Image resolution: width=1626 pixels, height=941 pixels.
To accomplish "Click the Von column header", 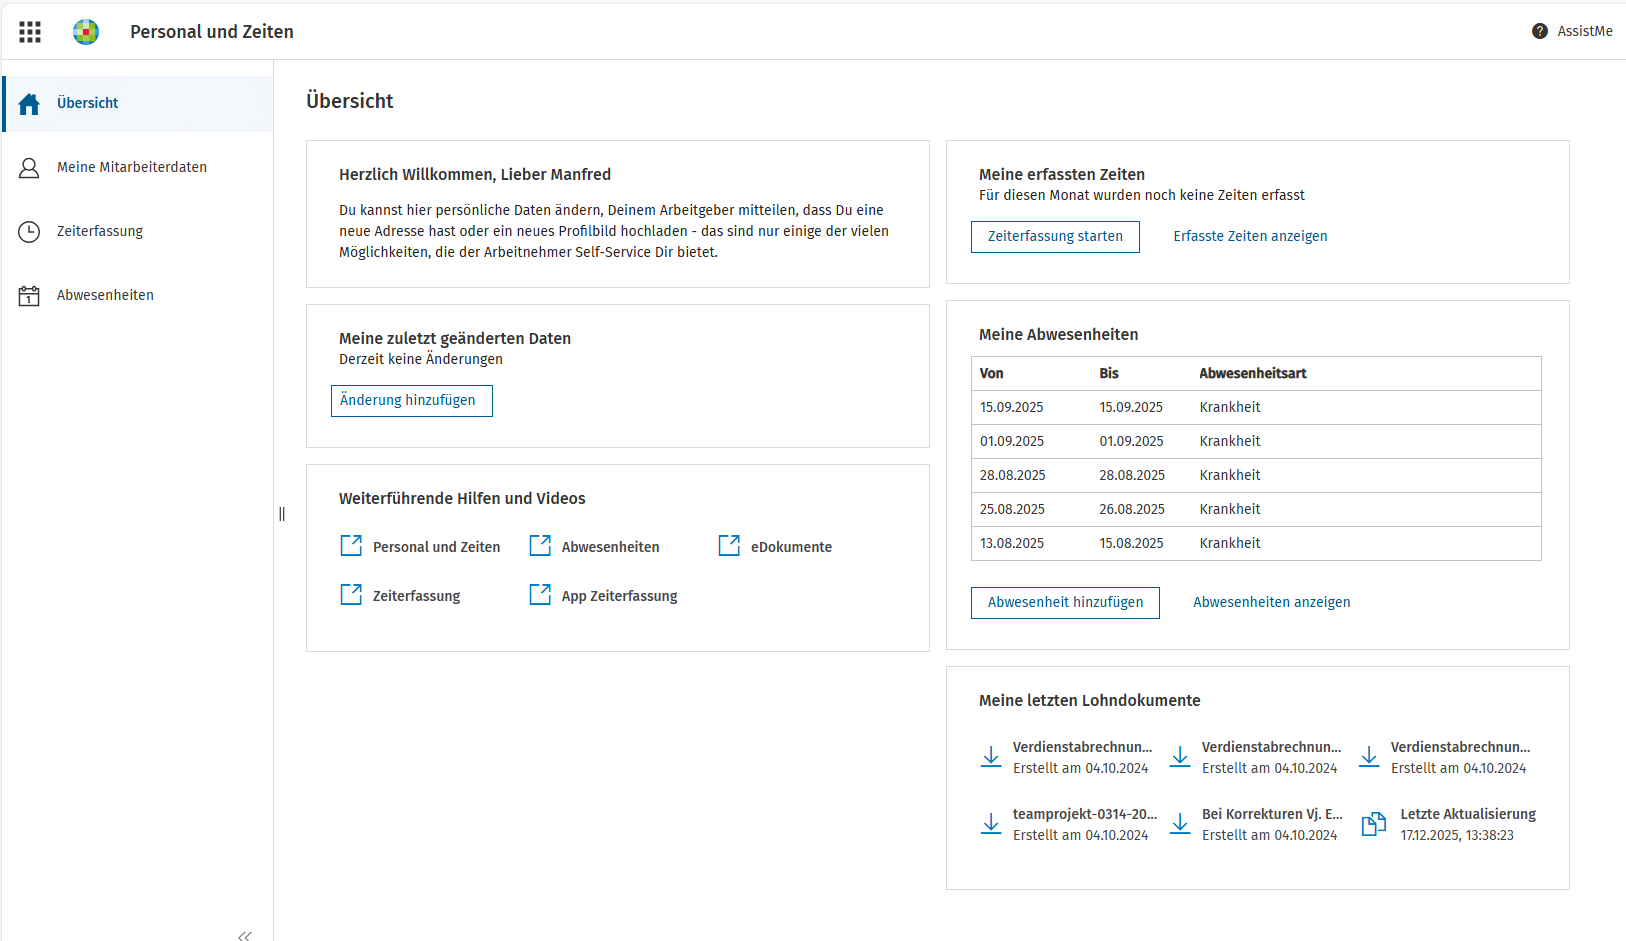I will pyautogui.click(x=991, y=374).
